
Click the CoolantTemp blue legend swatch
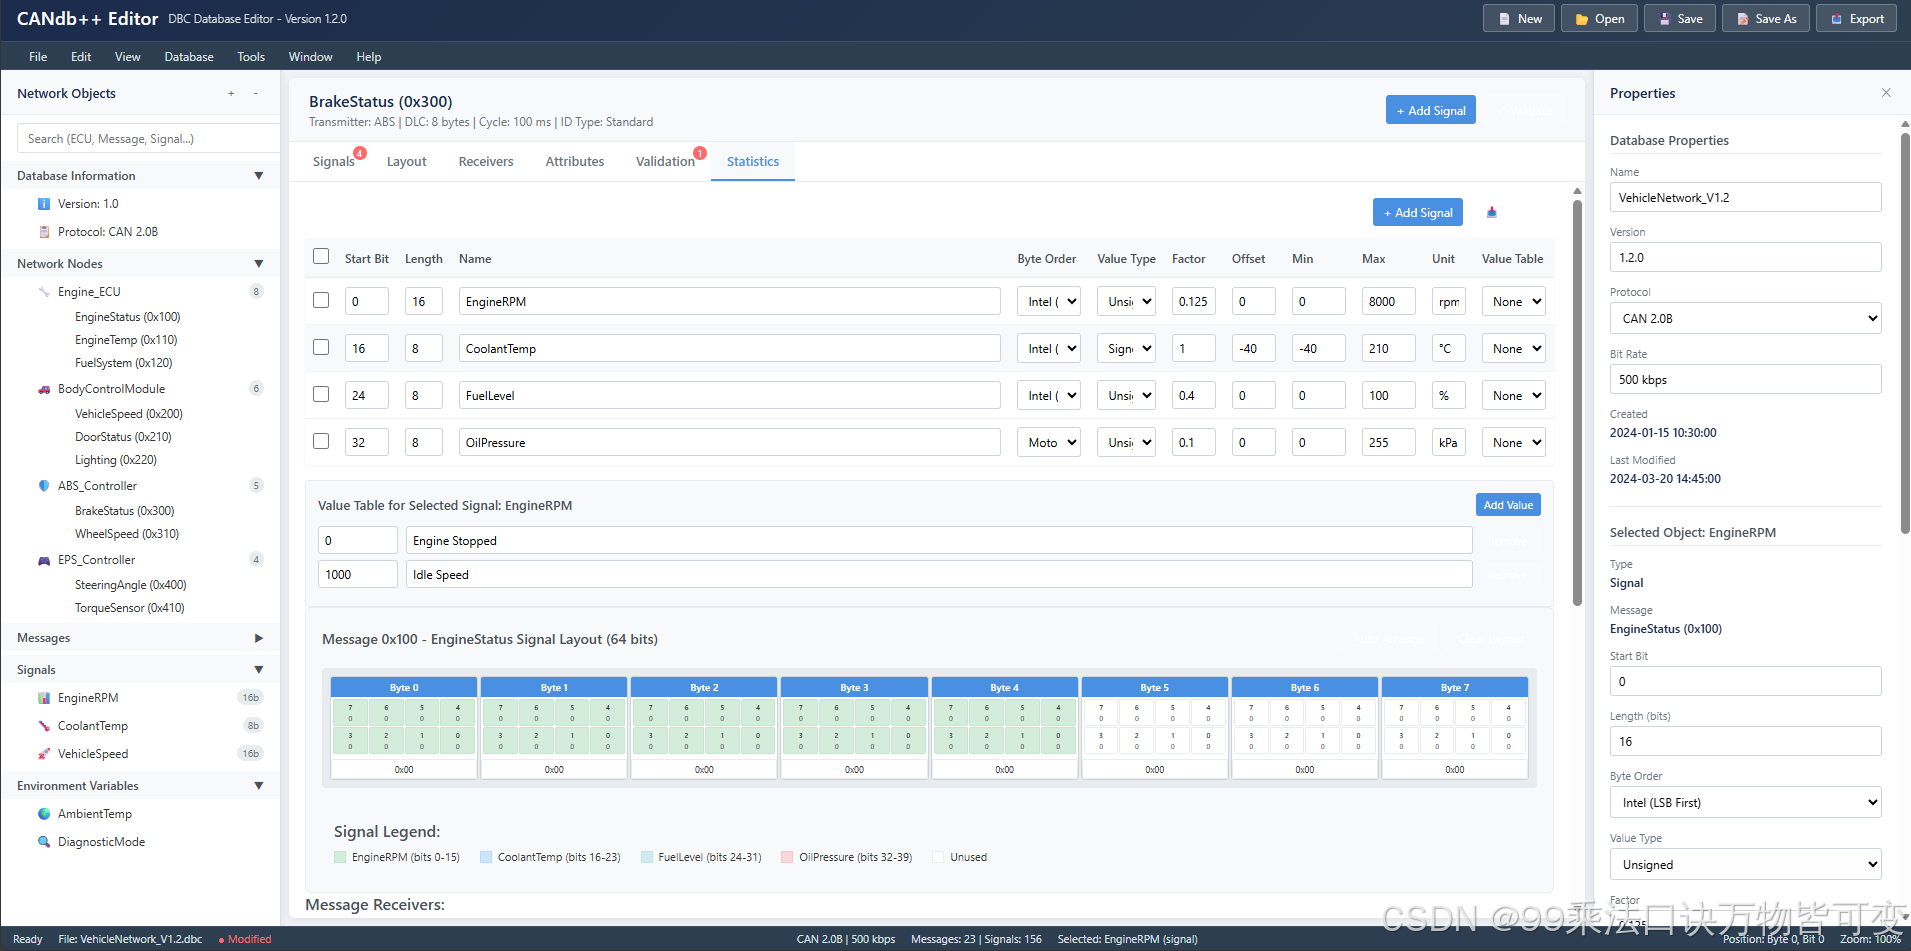click(486, 857)
